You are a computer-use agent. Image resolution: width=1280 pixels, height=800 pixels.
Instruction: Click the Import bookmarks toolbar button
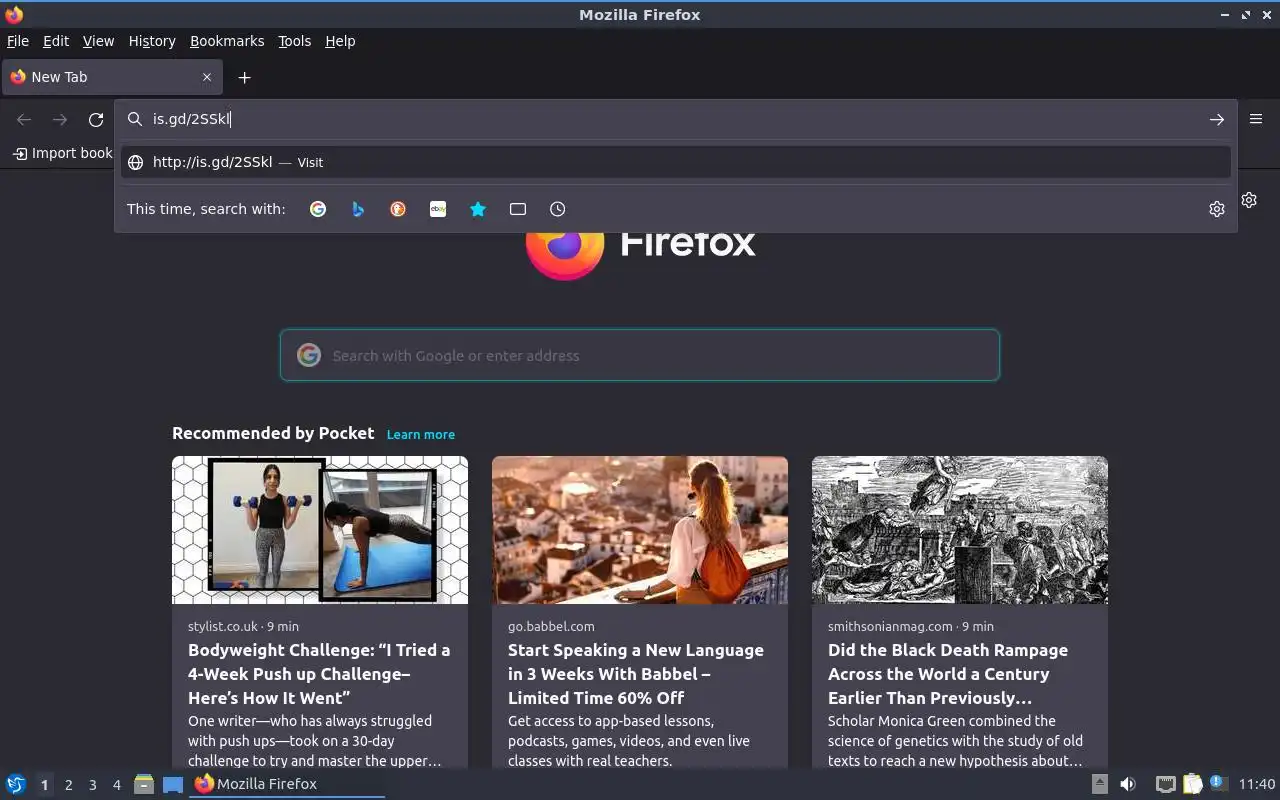(62, 153)
